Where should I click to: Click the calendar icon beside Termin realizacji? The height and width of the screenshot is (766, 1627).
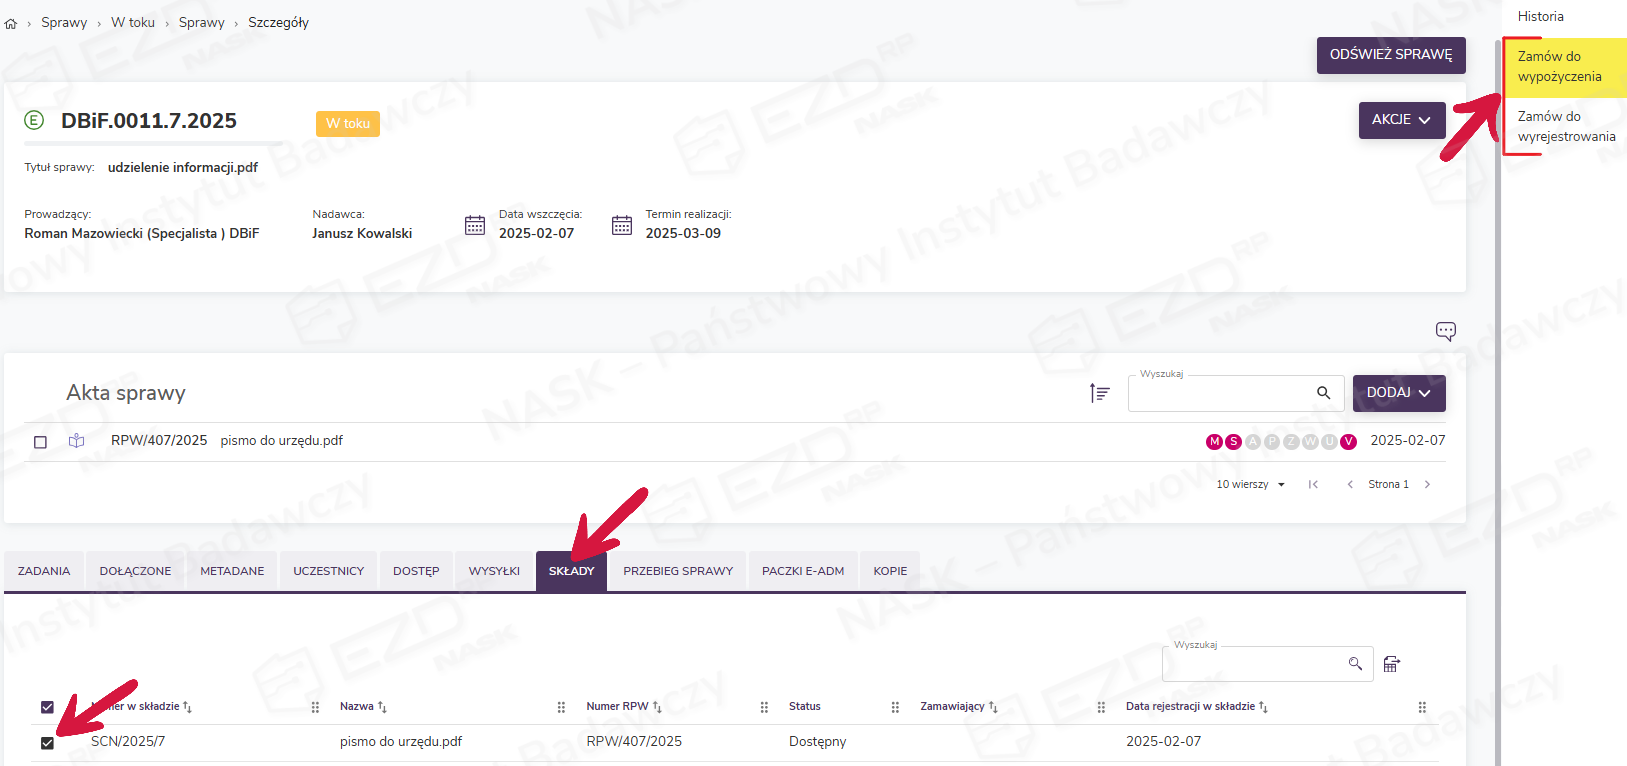pos(622,225)
